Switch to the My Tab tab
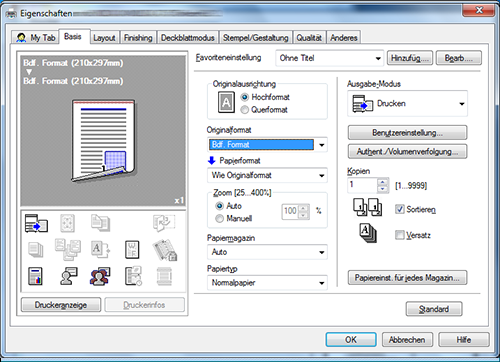The width and height of the screenshot is (500, 362). pyautogui.click(x=35, y=38)
